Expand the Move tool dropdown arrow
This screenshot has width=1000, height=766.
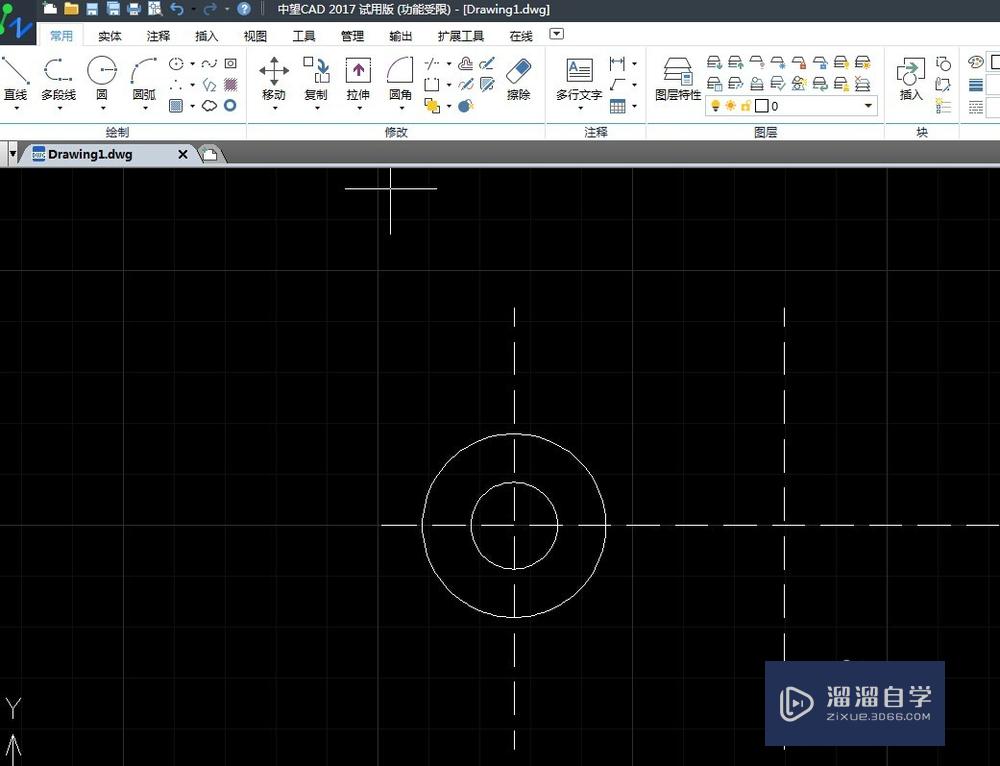[275, 108]
